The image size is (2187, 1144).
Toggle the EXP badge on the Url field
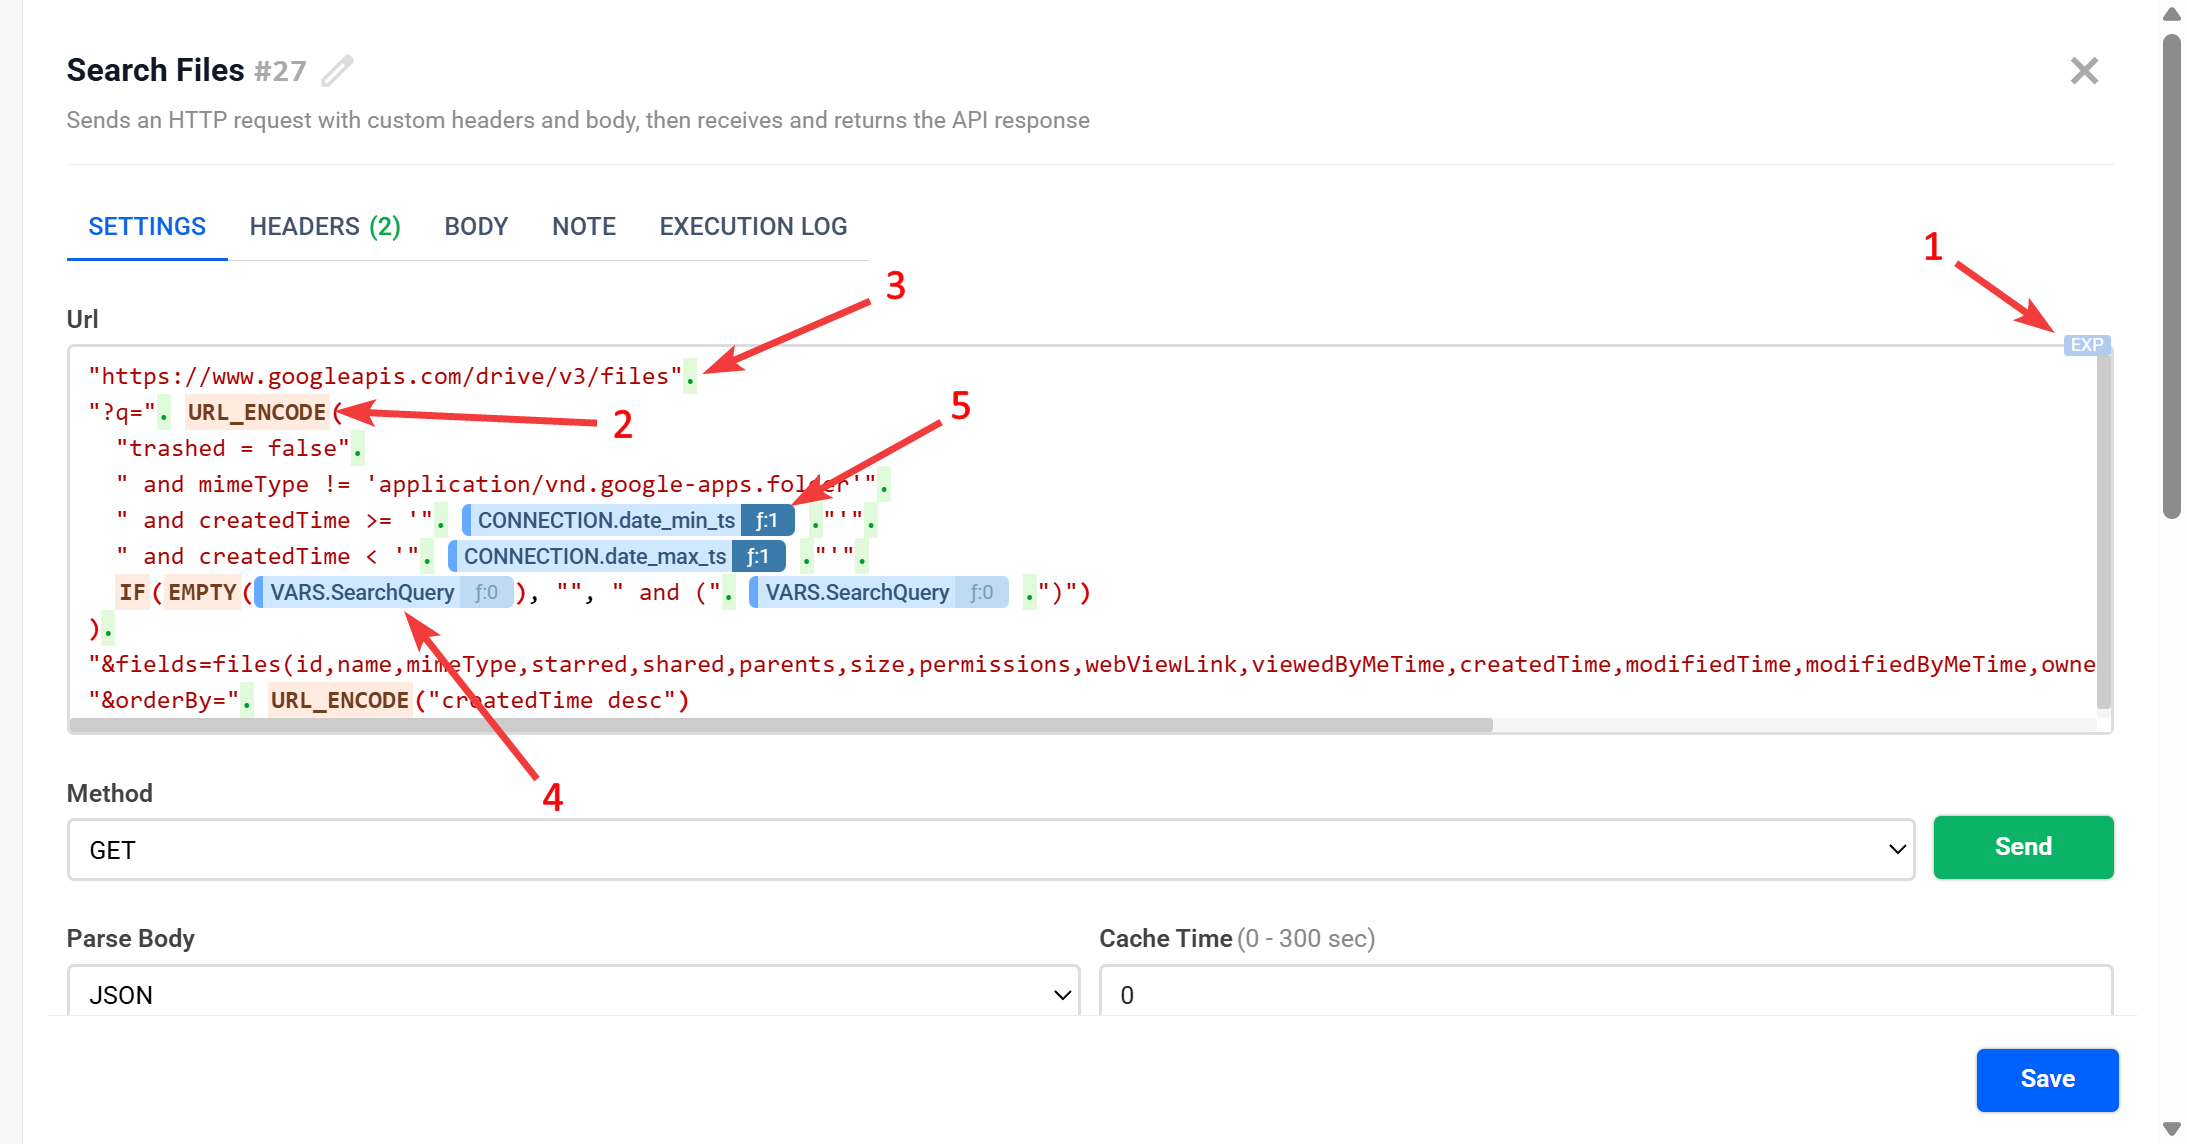coord(2086,344)
